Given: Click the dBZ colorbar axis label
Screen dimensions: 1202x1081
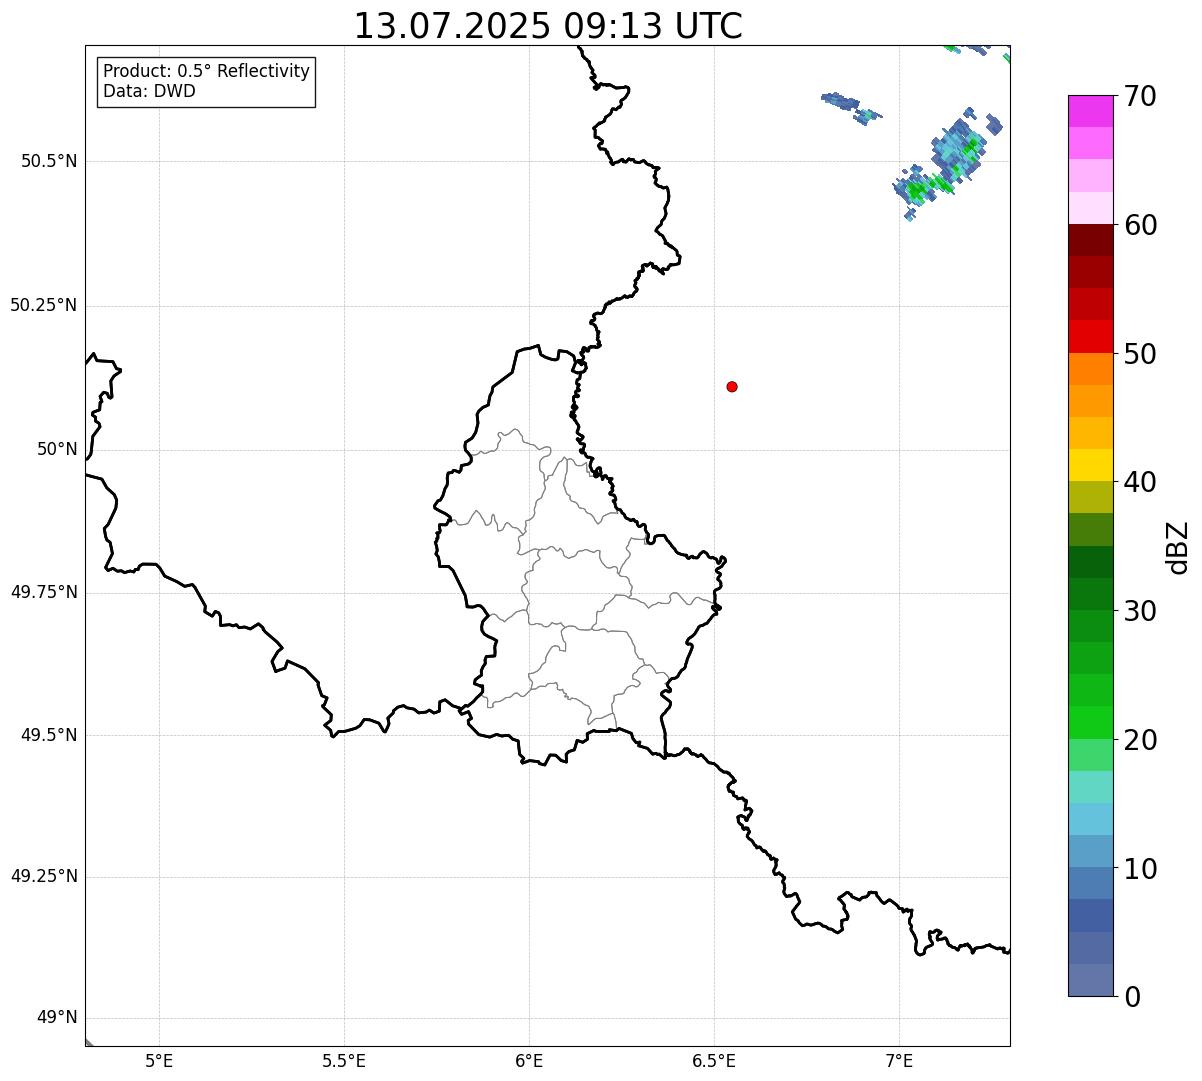Looking at the screenshot, I should pyautogui.click(x=1178, y=547).
